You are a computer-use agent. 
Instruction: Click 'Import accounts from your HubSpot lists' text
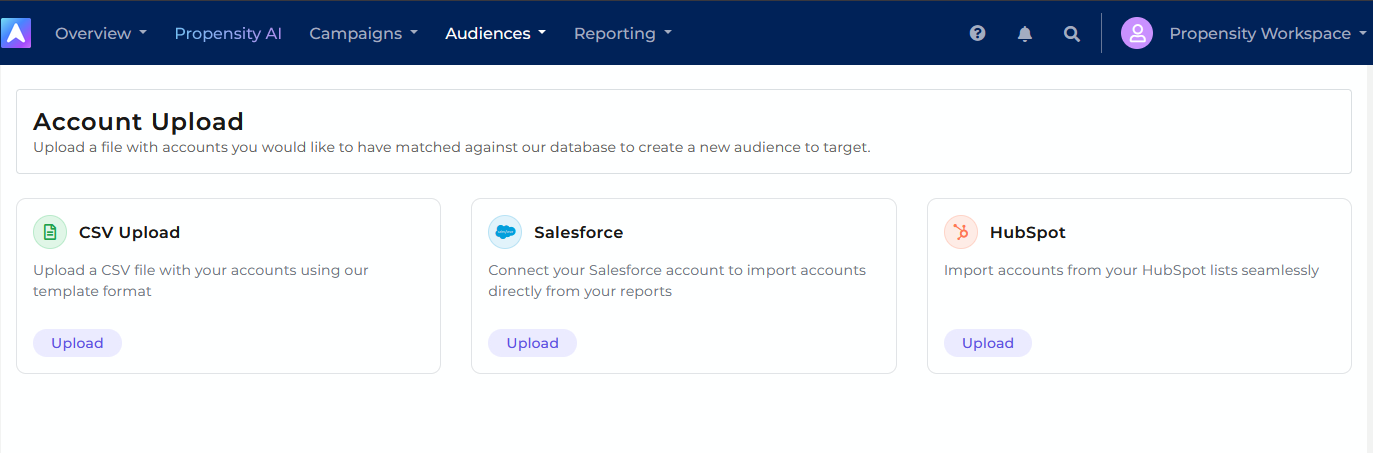[1132, 270]
